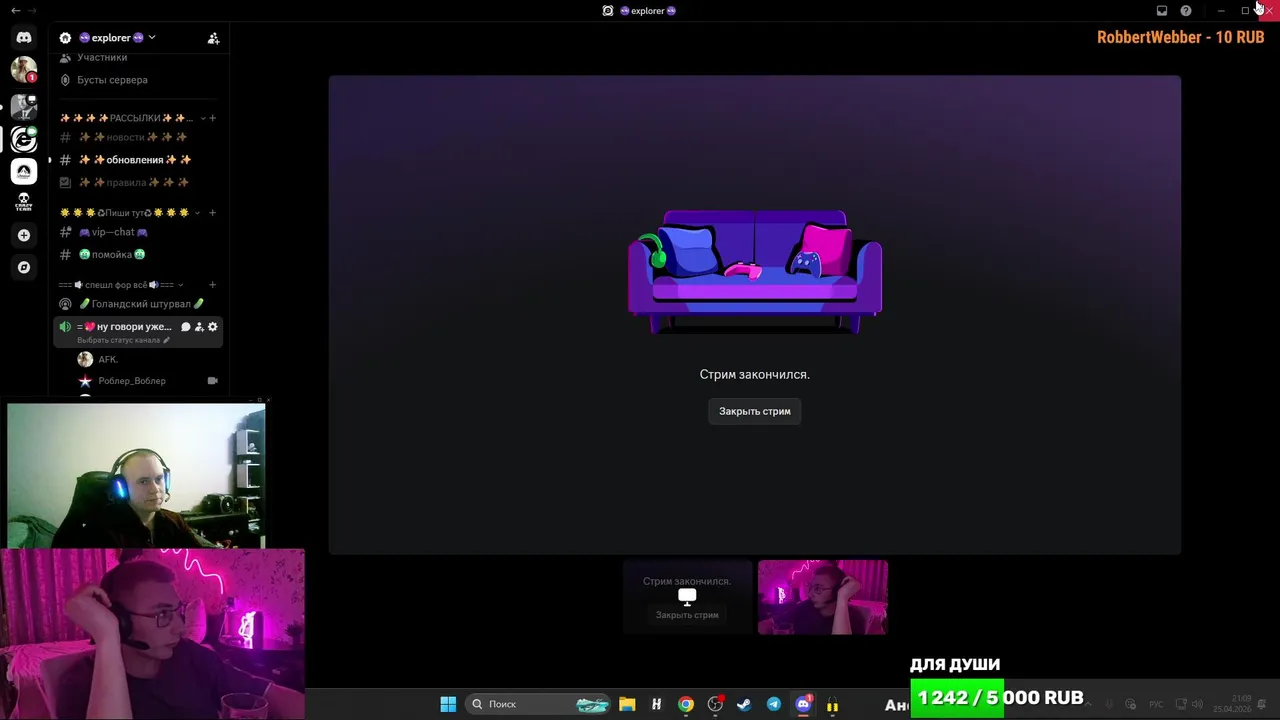Switch to Discord taskbar icon
Screen dimensions: 1280x720
[803, 704]
